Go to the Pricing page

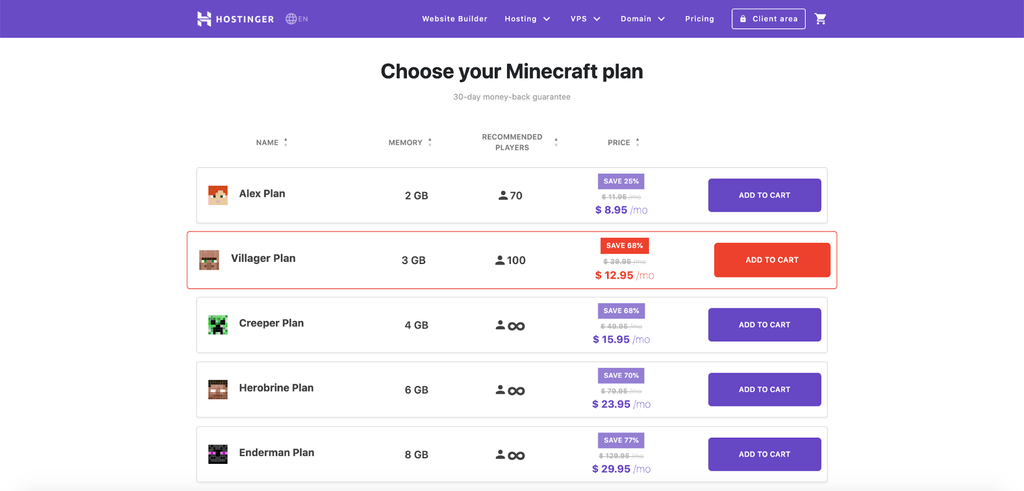[700, 19]
